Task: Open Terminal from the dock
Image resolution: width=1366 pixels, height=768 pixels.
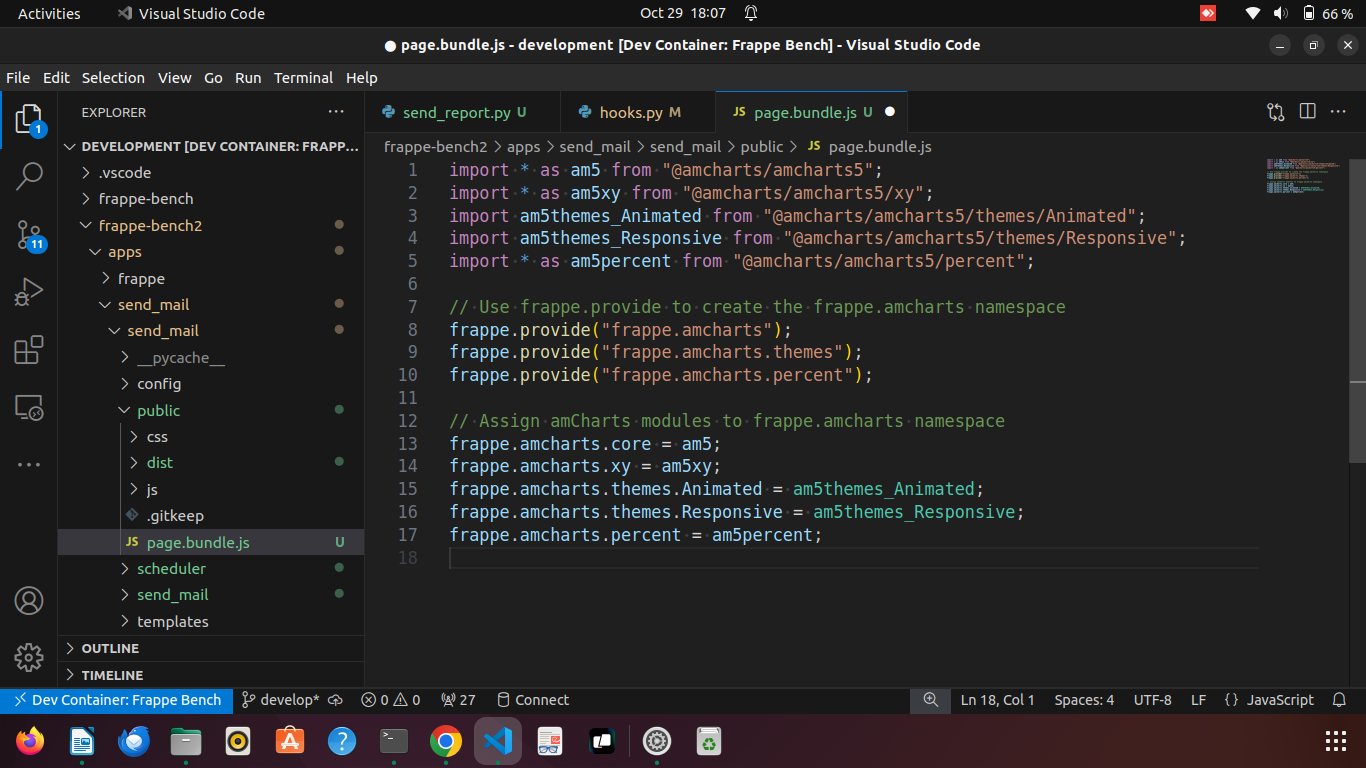Action: point(394,741)
